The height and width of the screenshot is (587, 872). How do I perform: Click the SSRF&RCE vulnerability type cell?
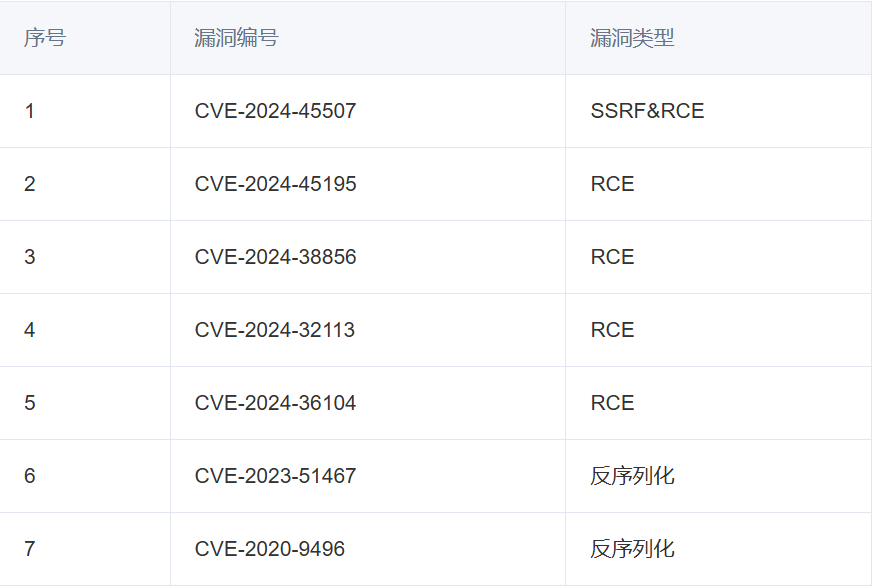[719, 111]
